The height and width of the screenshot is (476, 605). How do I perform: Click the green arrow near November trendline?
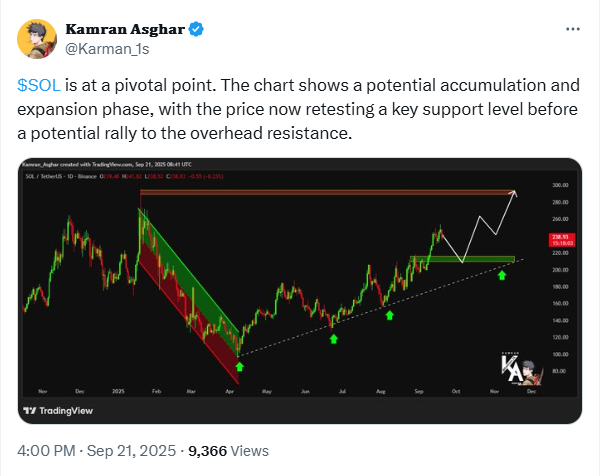click(502, 275)
